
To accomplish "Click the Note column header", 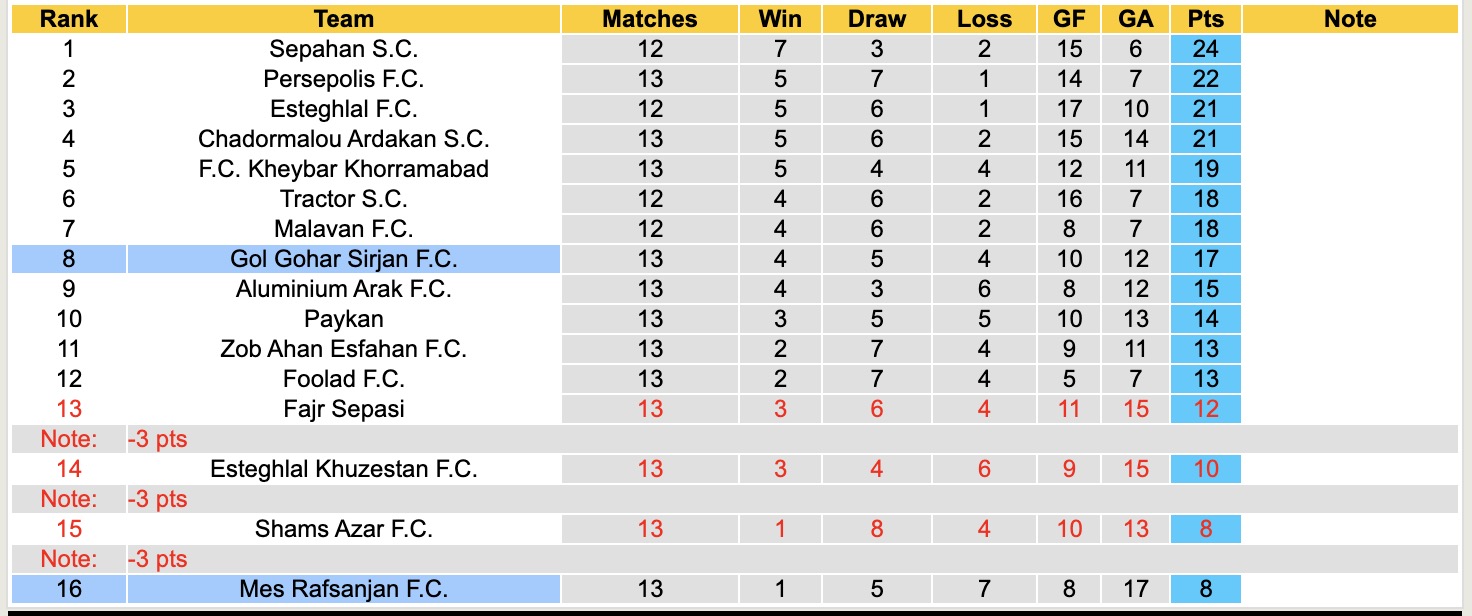I will tap(1350, 19).
